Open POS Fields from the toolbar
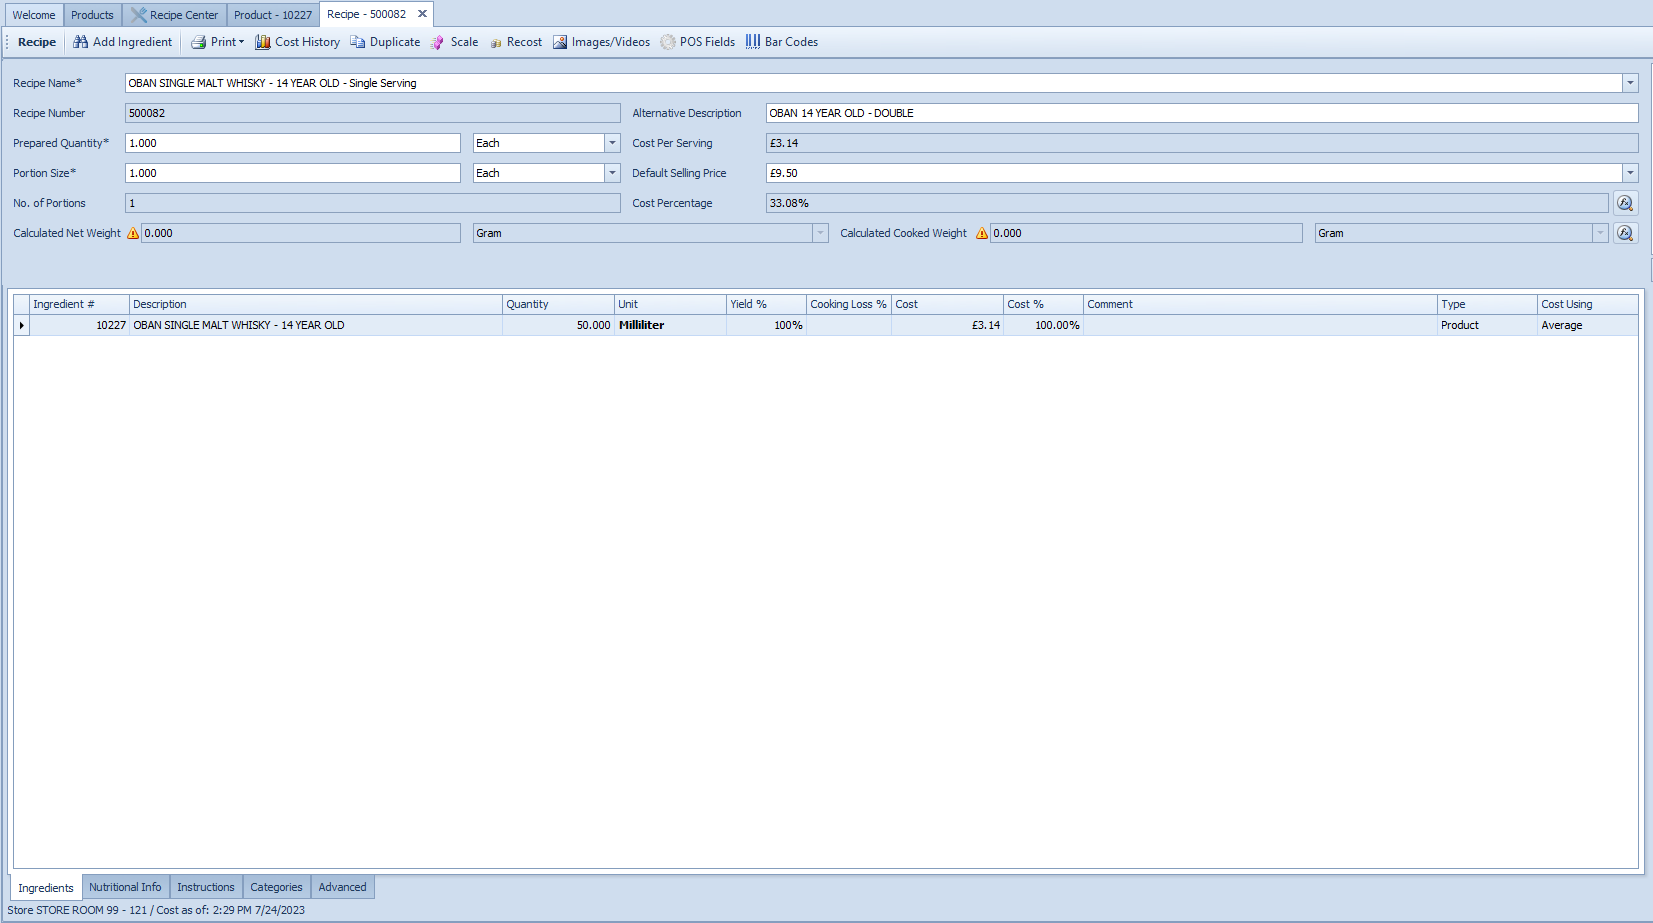 (x=697, y=42)
